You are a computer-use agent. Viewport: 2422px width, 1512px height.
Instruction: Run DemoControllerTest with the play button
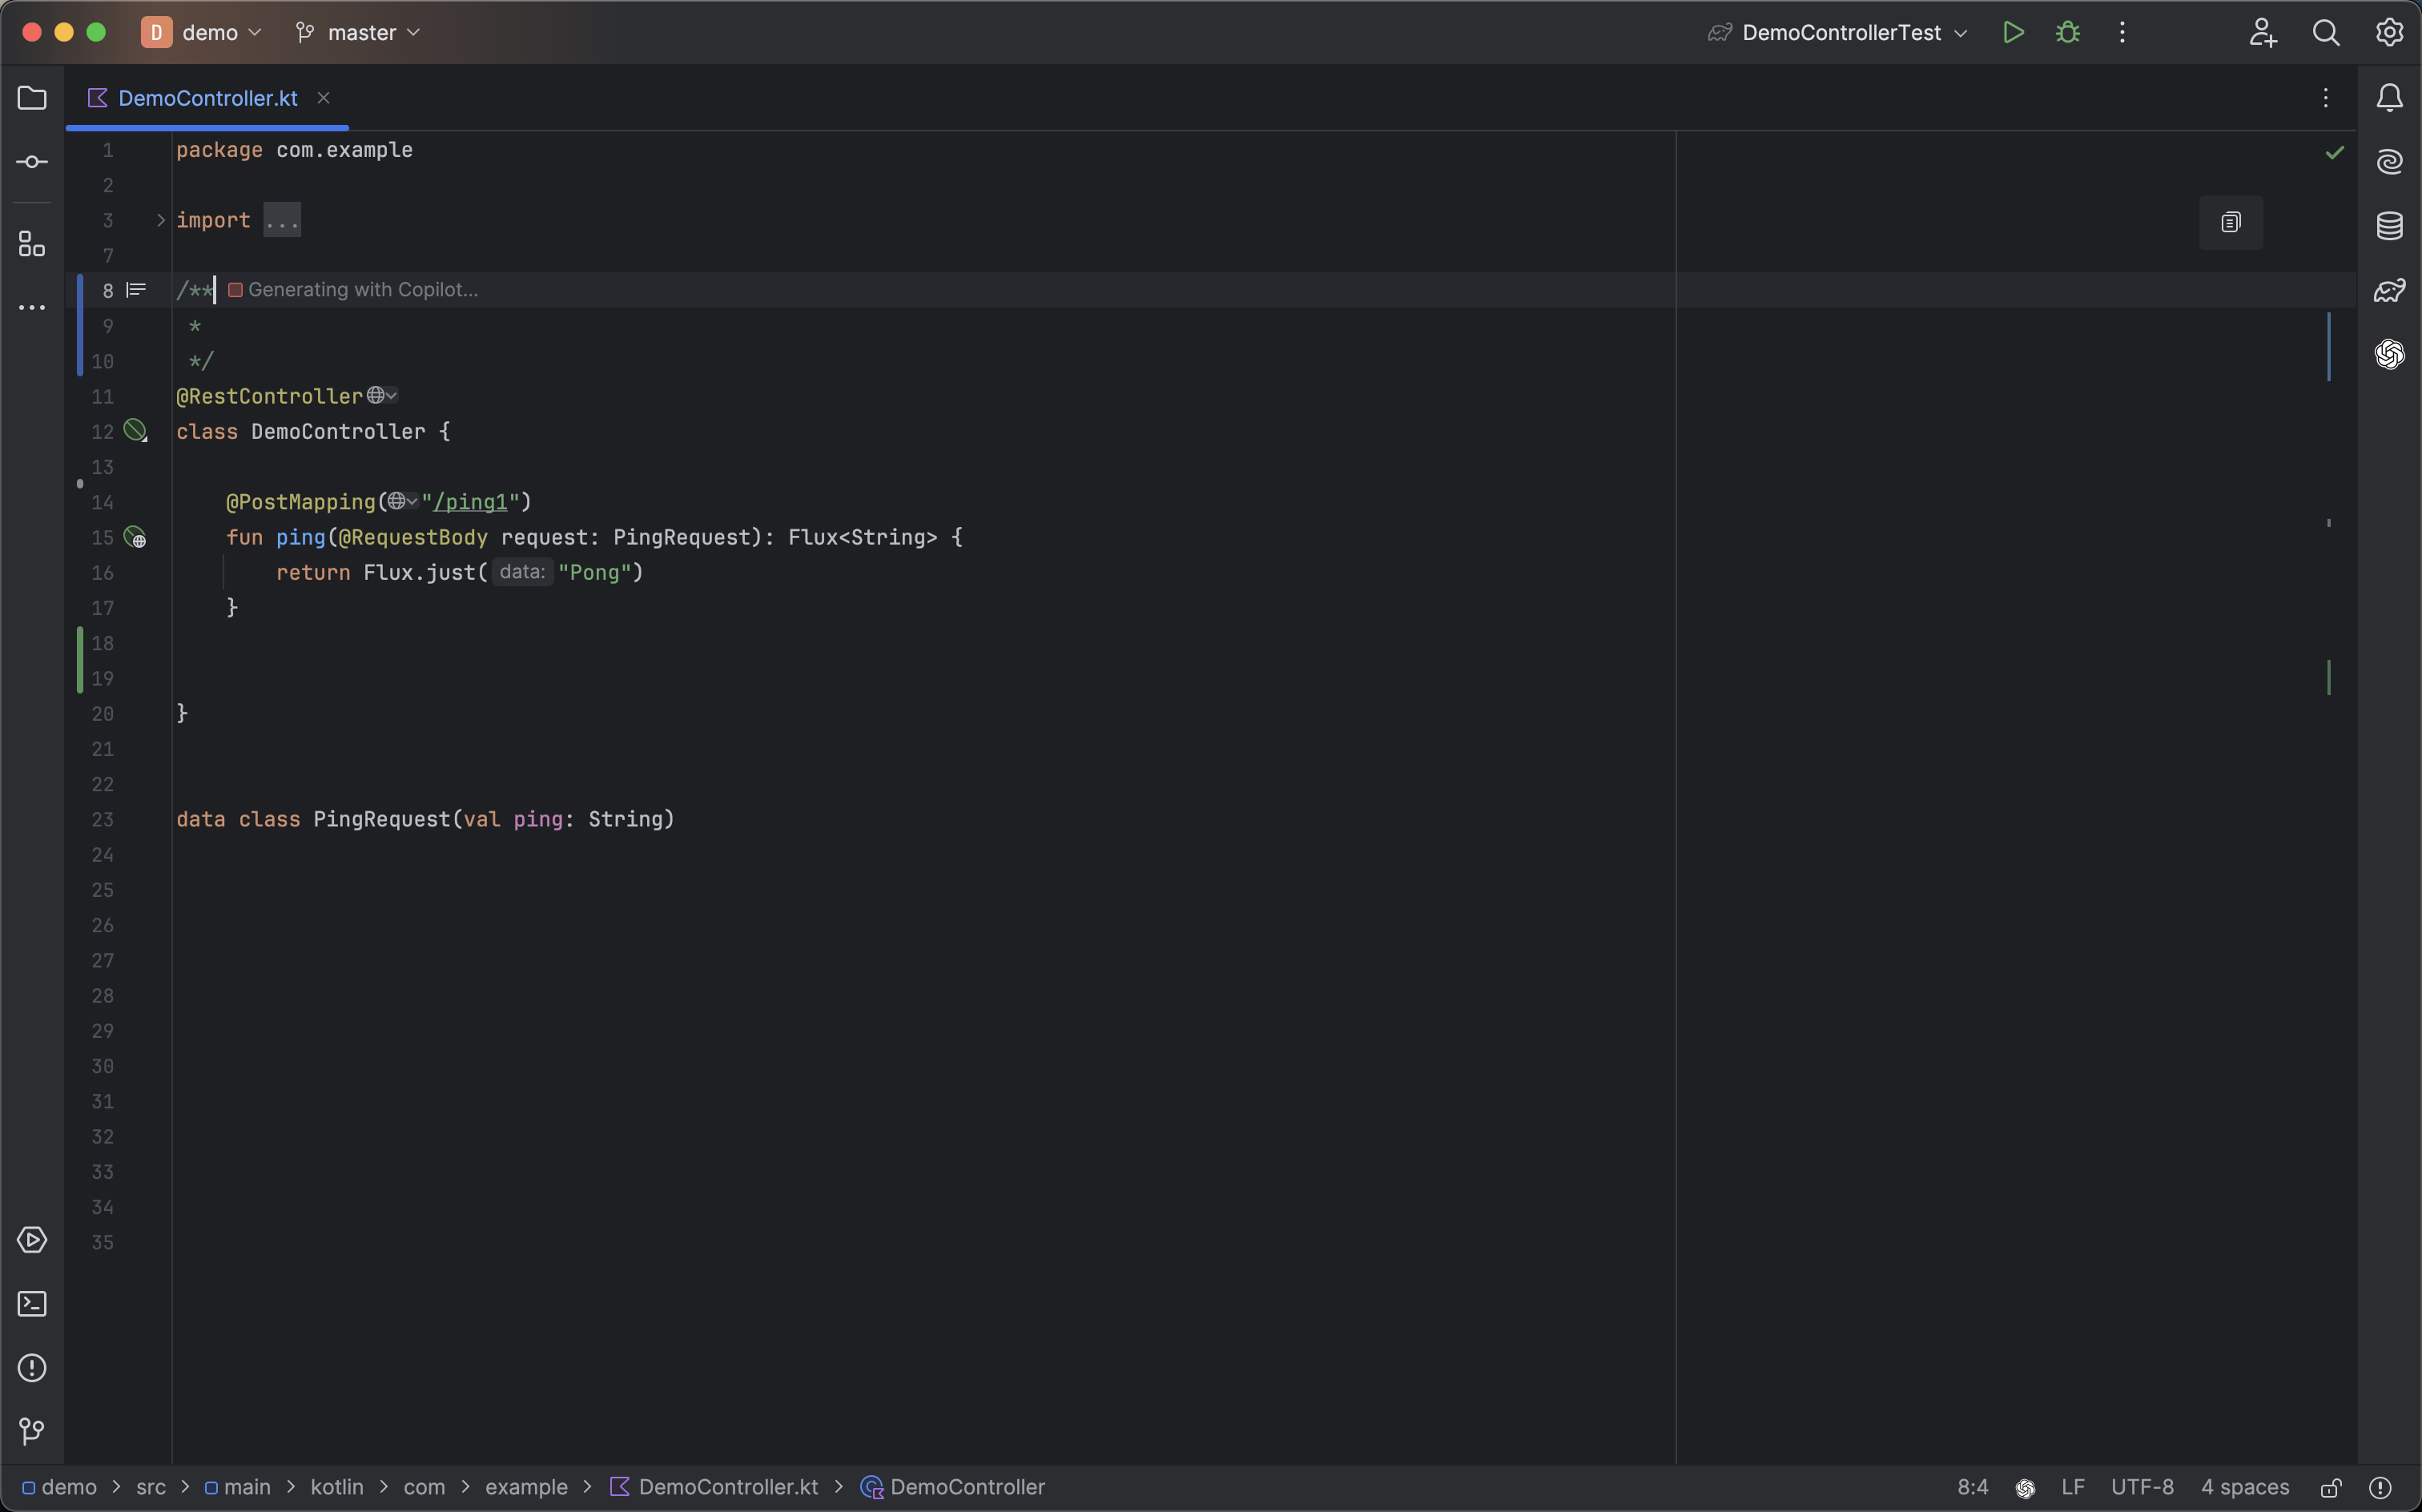point(2013,33)
